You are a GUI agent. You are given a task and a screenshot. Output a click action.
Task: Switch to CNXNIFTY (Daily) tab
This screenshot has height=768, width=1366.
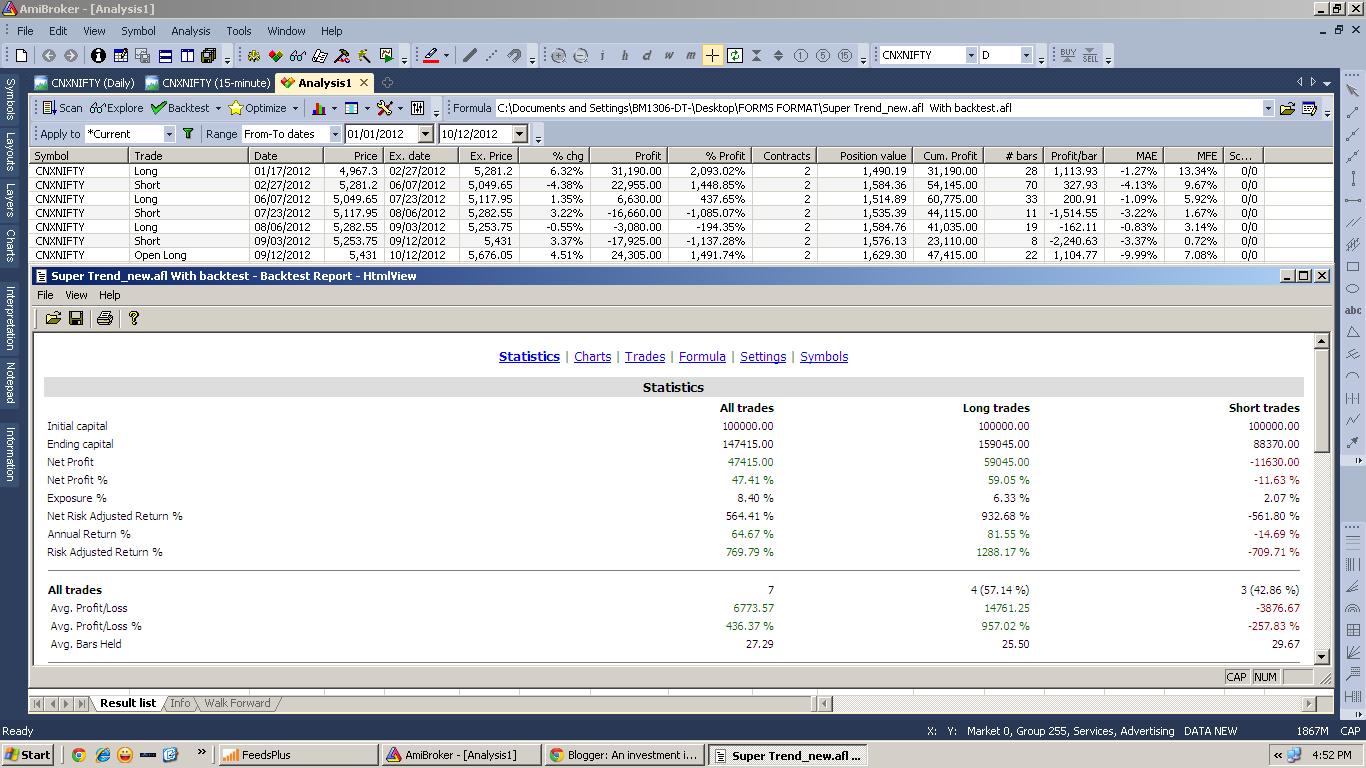pyautogui.click(x=85, y=83)
